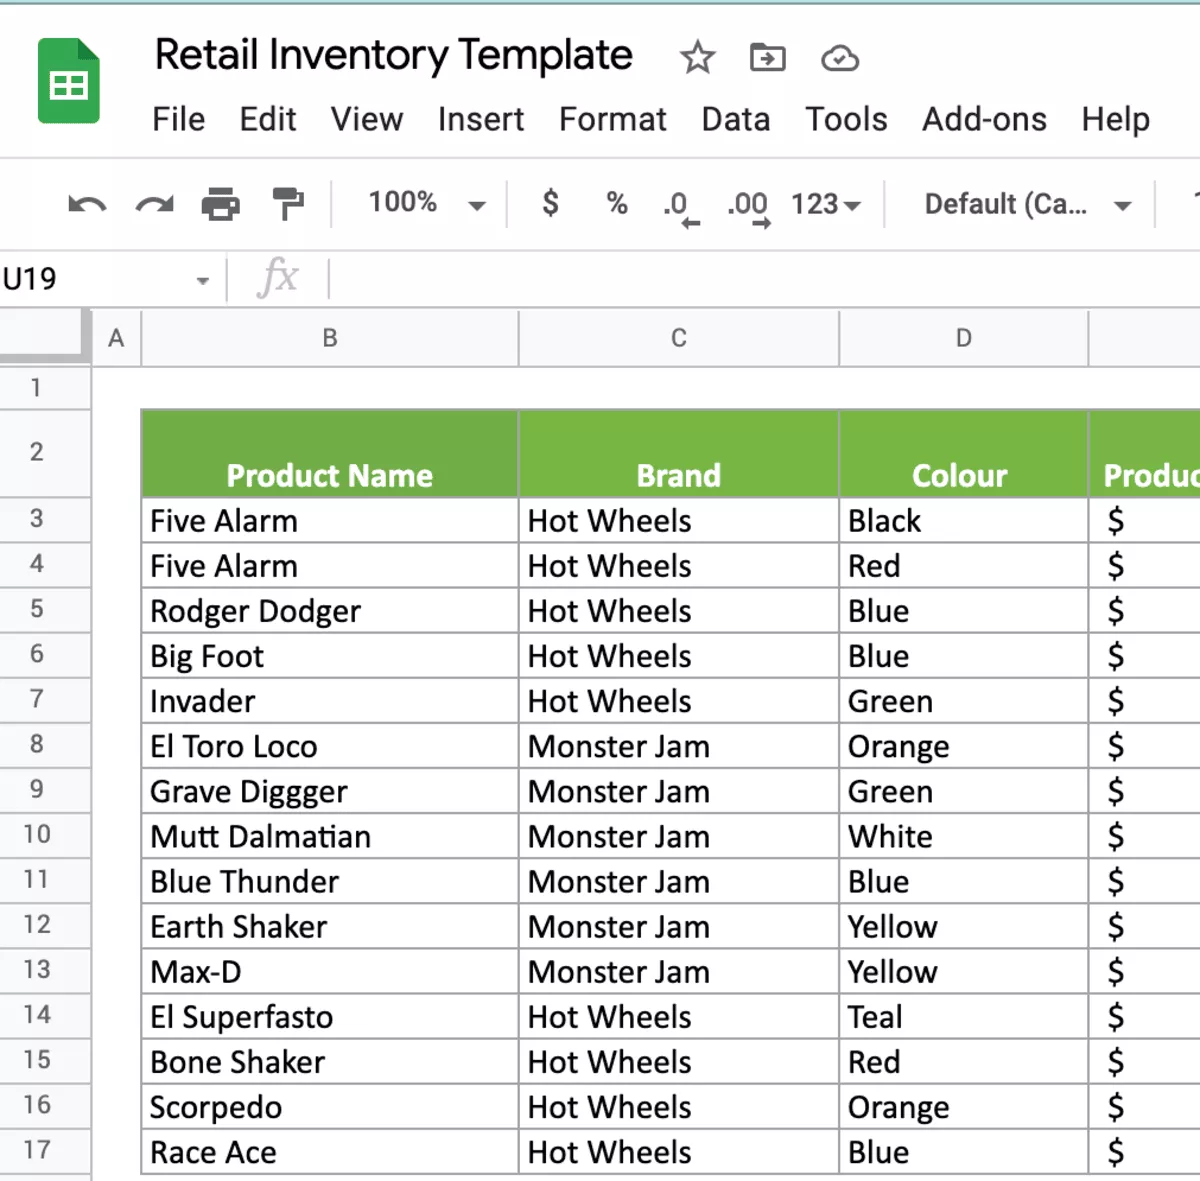This screenshot has width=1200, height=1181.
Task: Click the Brand header cell
Action: click(679, 454)
